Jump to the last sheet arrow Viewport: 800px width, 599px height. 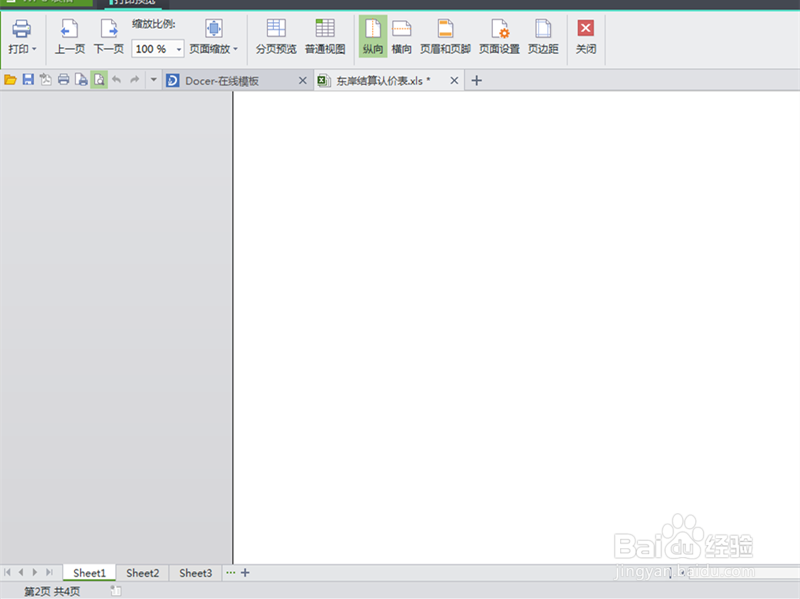point(49,572)
